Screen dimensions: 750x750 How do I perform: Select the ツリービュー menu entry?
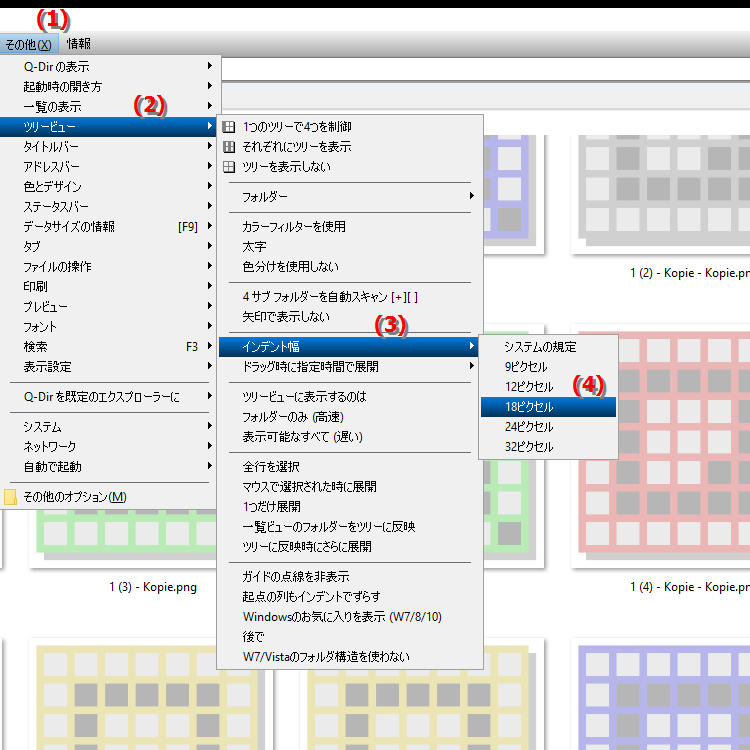coord(109,127)
